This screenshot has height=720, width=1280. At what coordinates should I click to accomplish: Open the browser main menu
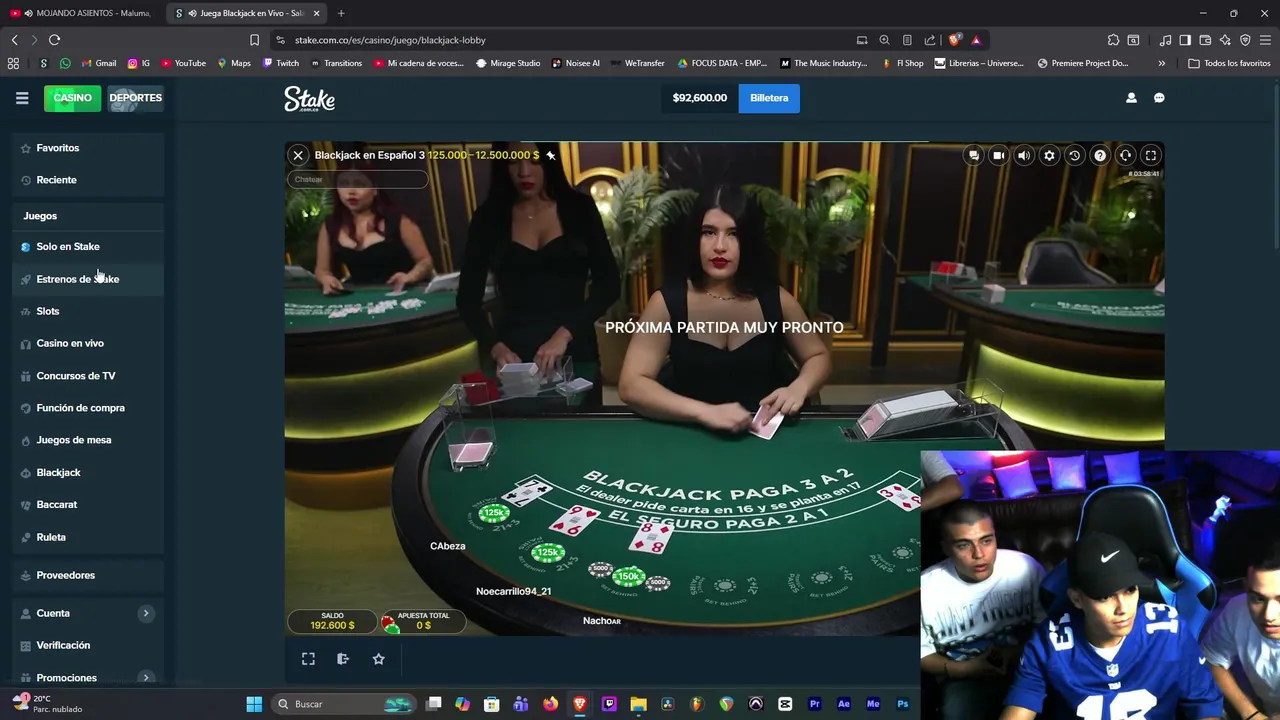pyautogui.click(x=1265, y=40)
